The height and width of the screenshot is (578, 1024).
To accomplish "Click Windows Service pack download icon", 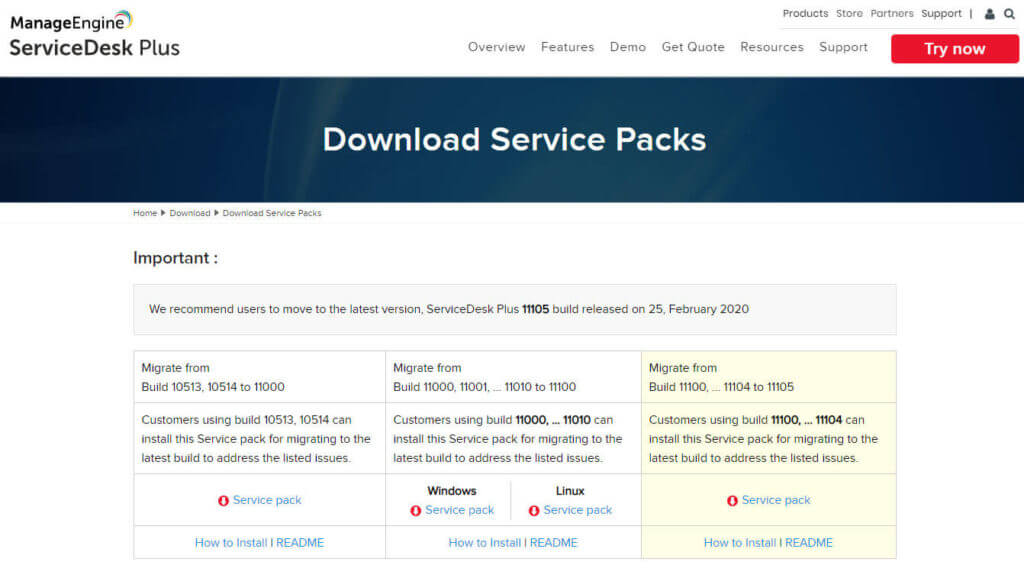I will coord(415,511).
